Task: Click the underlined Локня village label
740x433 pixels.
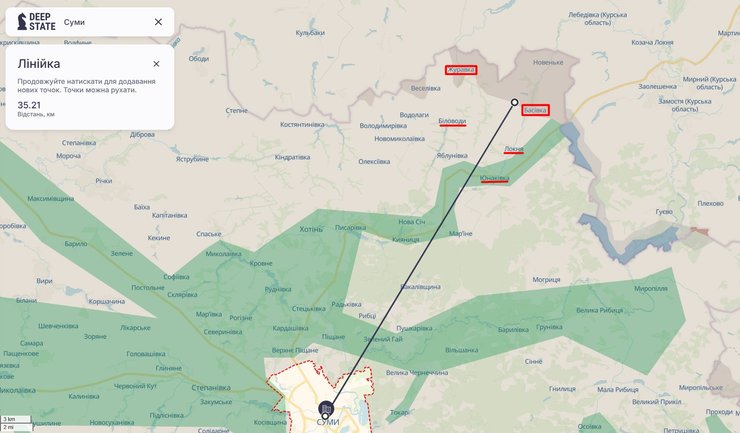Action: coord(513,149)
